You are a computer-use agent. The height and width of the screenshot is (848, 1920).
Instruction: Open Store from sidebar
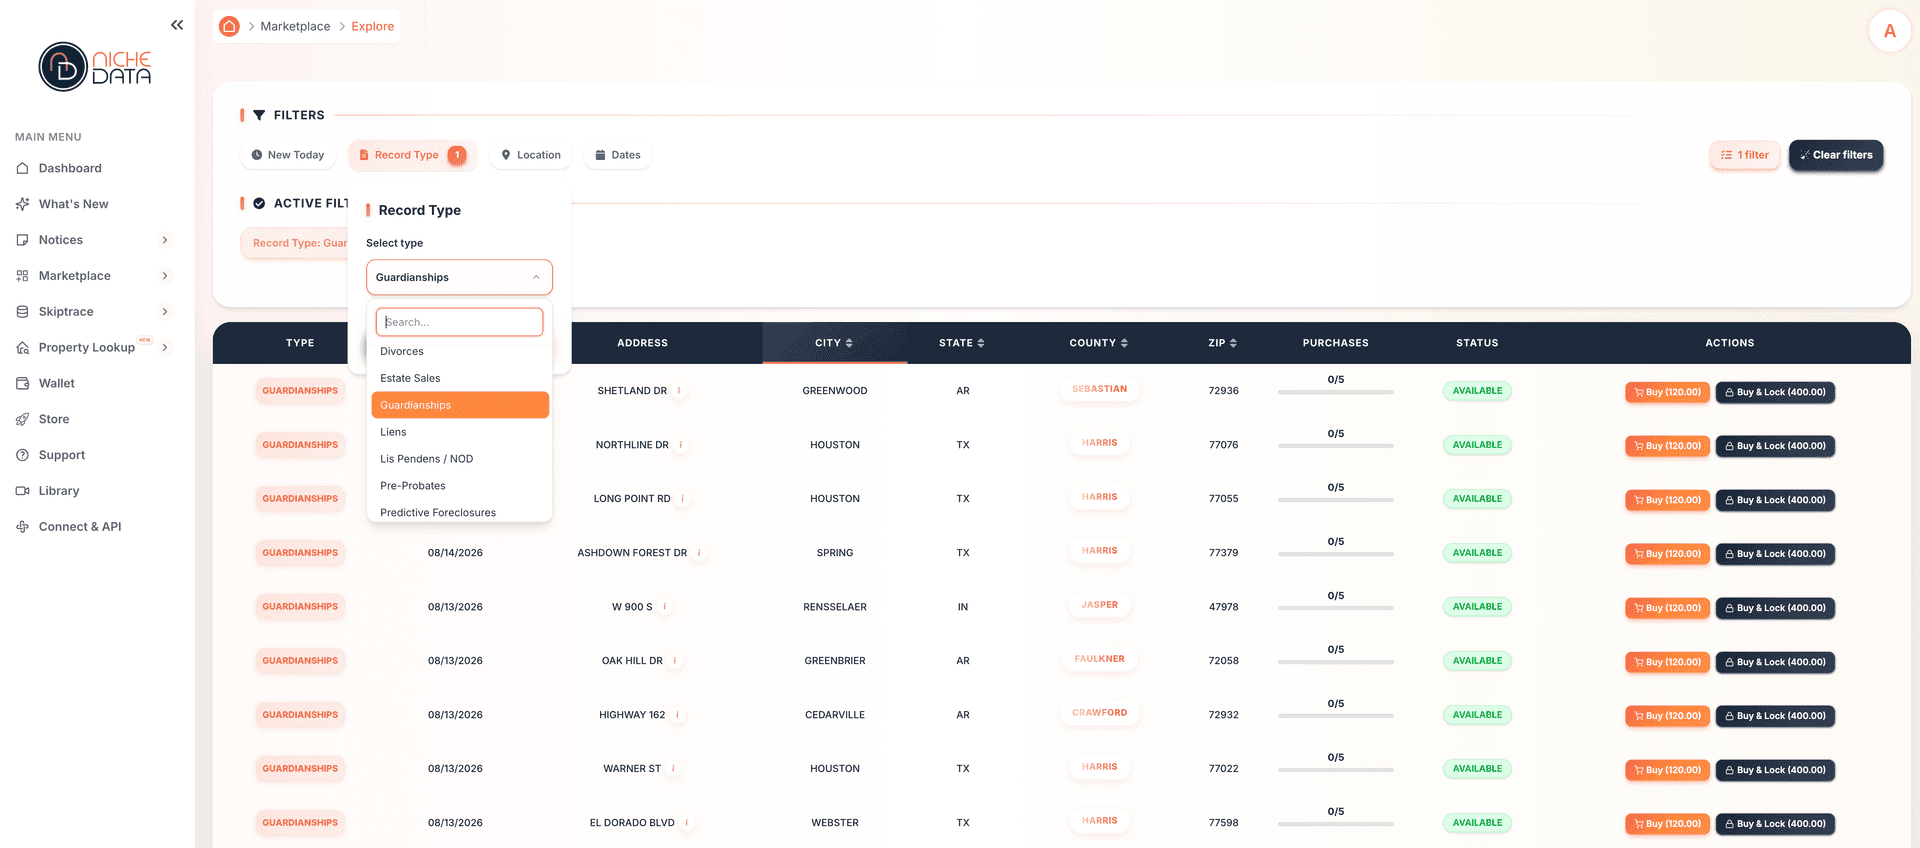[54, 419]
